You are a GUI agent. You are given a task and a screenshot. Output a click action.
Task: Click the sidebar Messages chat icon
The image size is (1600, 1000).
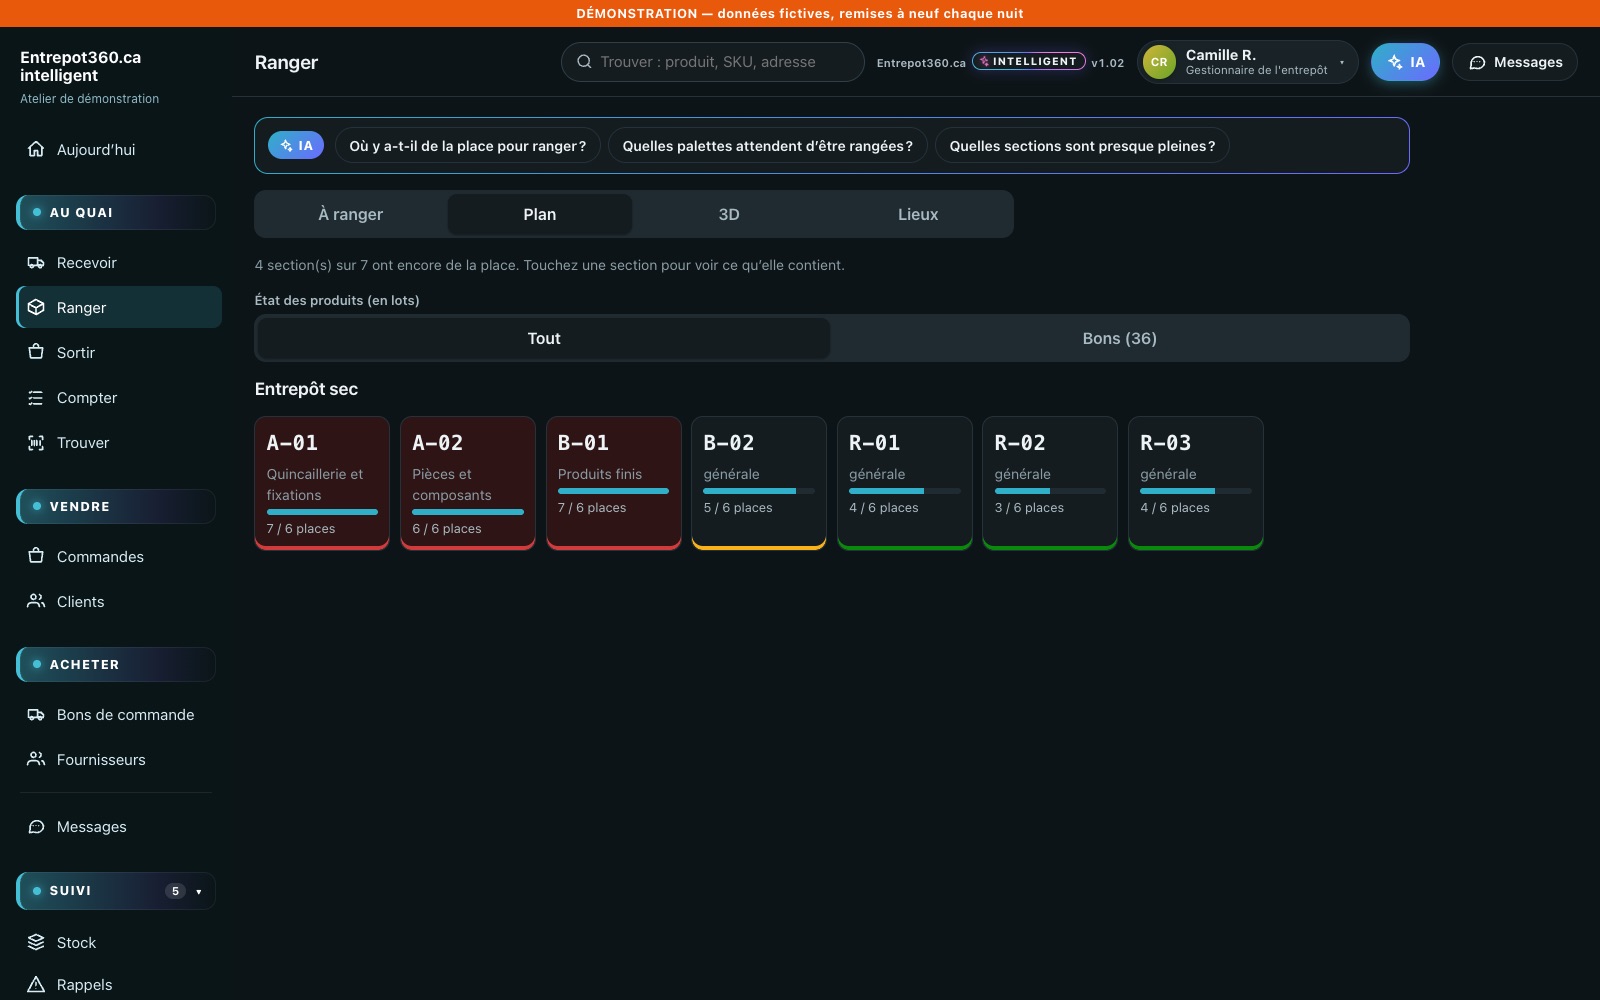click(36, 826)
